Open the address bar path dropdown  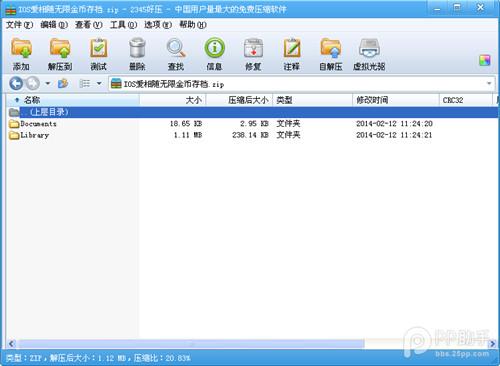click(489, 83)
